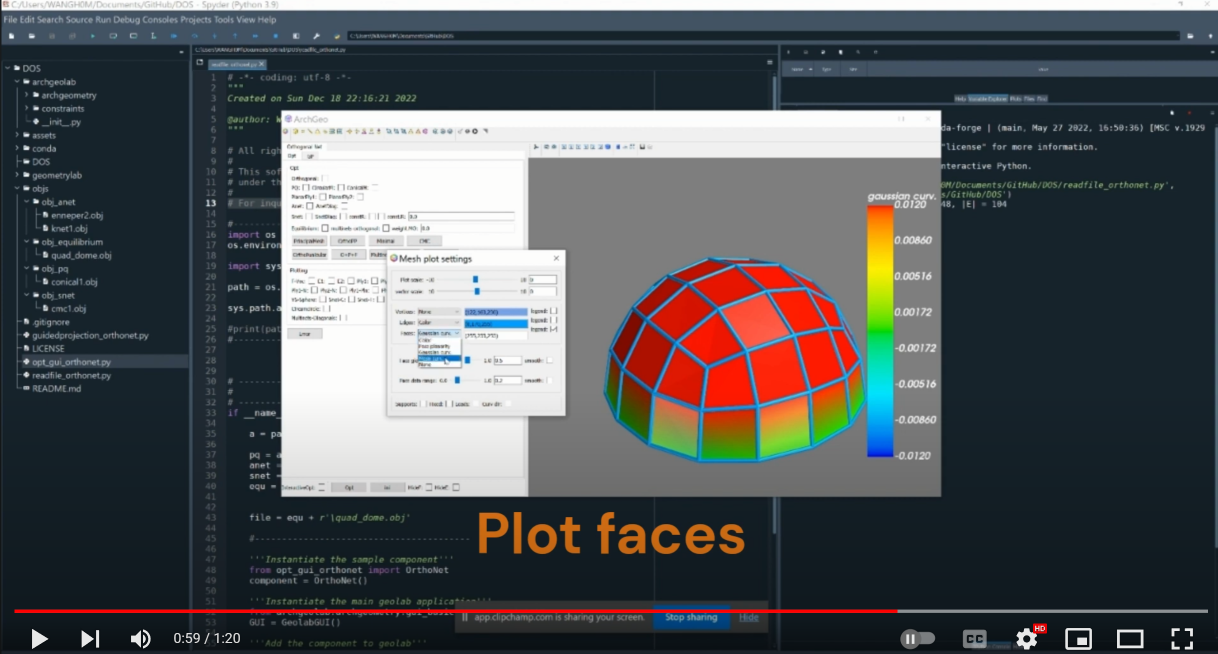
Task: Click the Debug file icon in toolbar
Action: [174, 35]
